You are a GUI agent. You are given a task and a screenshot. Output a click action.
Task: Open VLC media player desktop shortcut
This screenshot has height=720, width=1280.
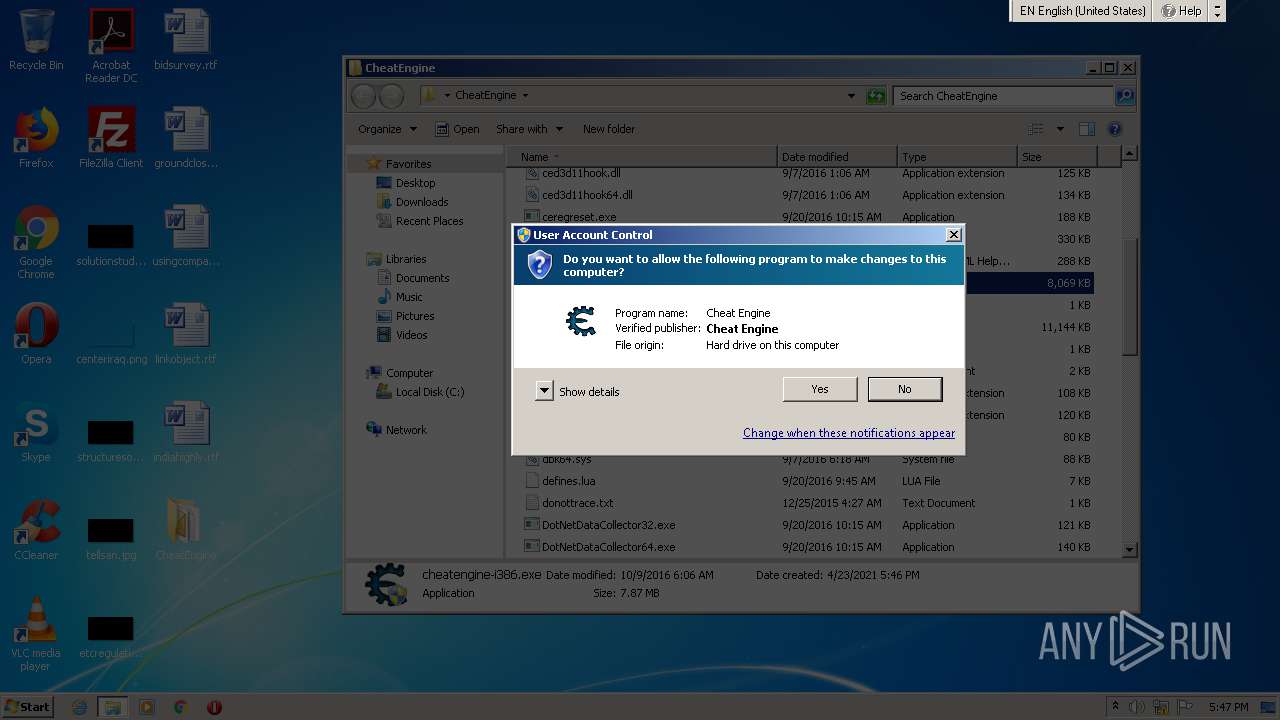36,634
